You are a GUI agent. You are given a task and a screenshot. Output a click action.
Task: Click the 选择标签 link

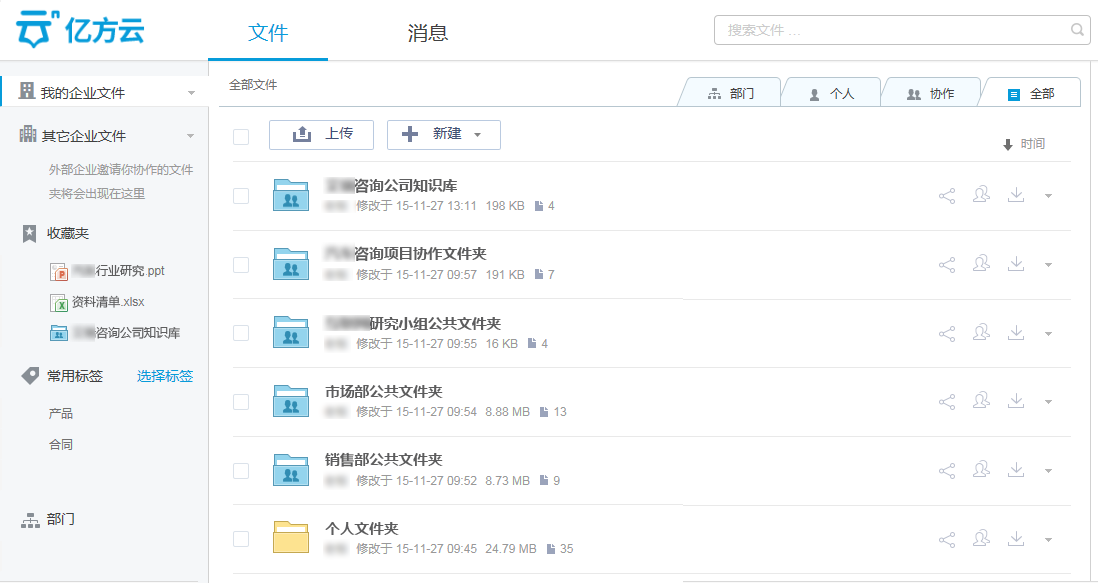165,376
